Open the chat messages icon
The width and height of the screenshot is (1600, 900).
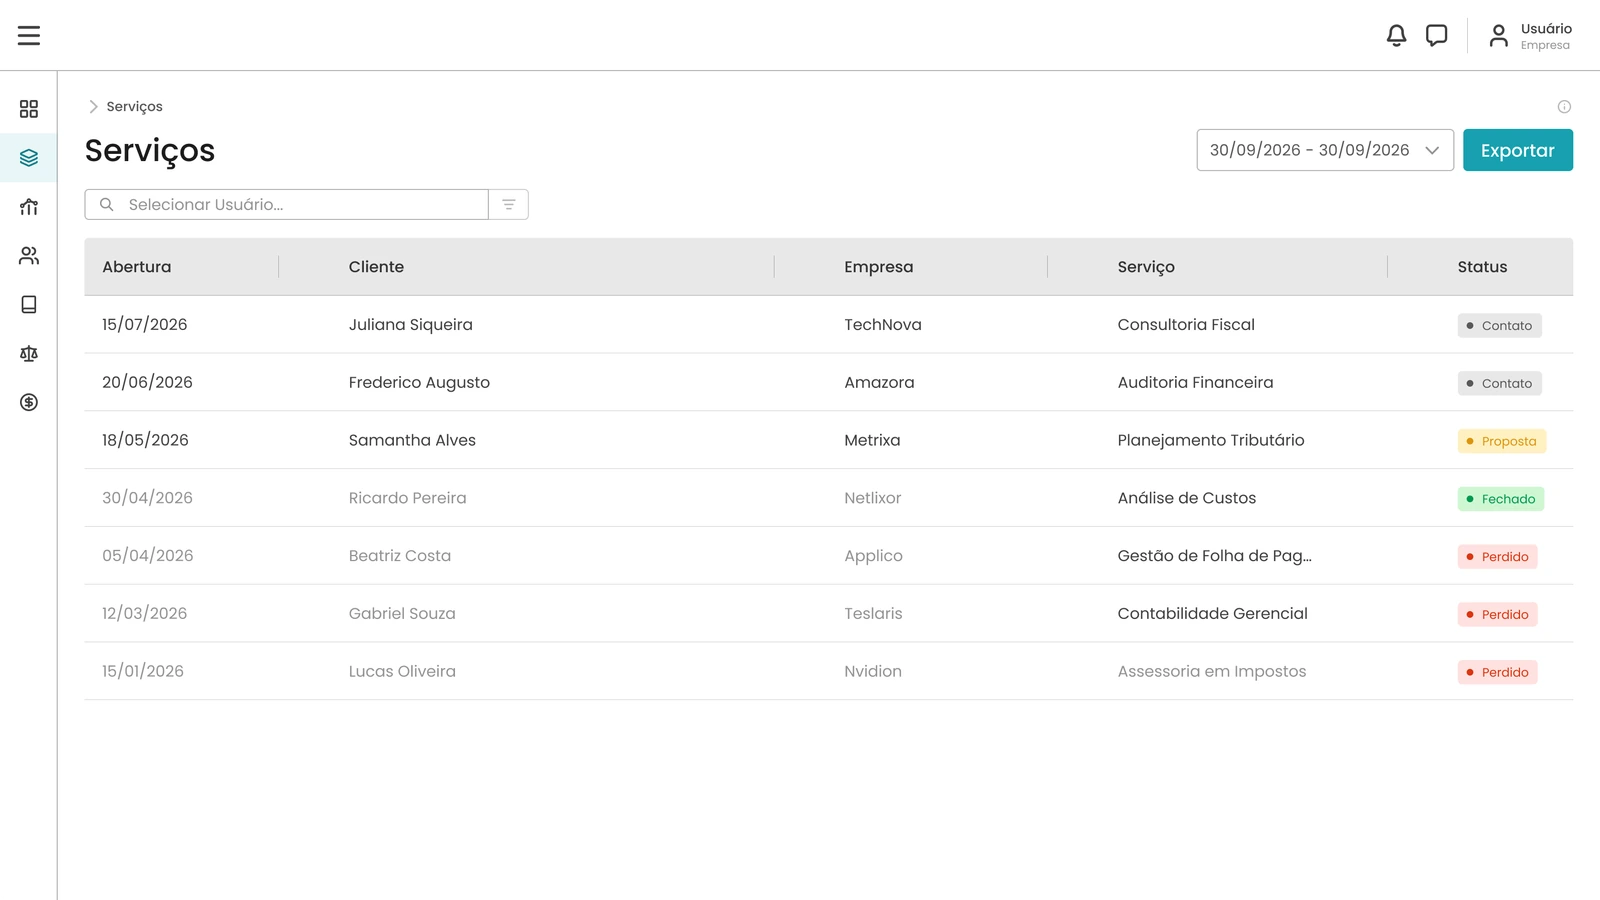point(1436,35)
